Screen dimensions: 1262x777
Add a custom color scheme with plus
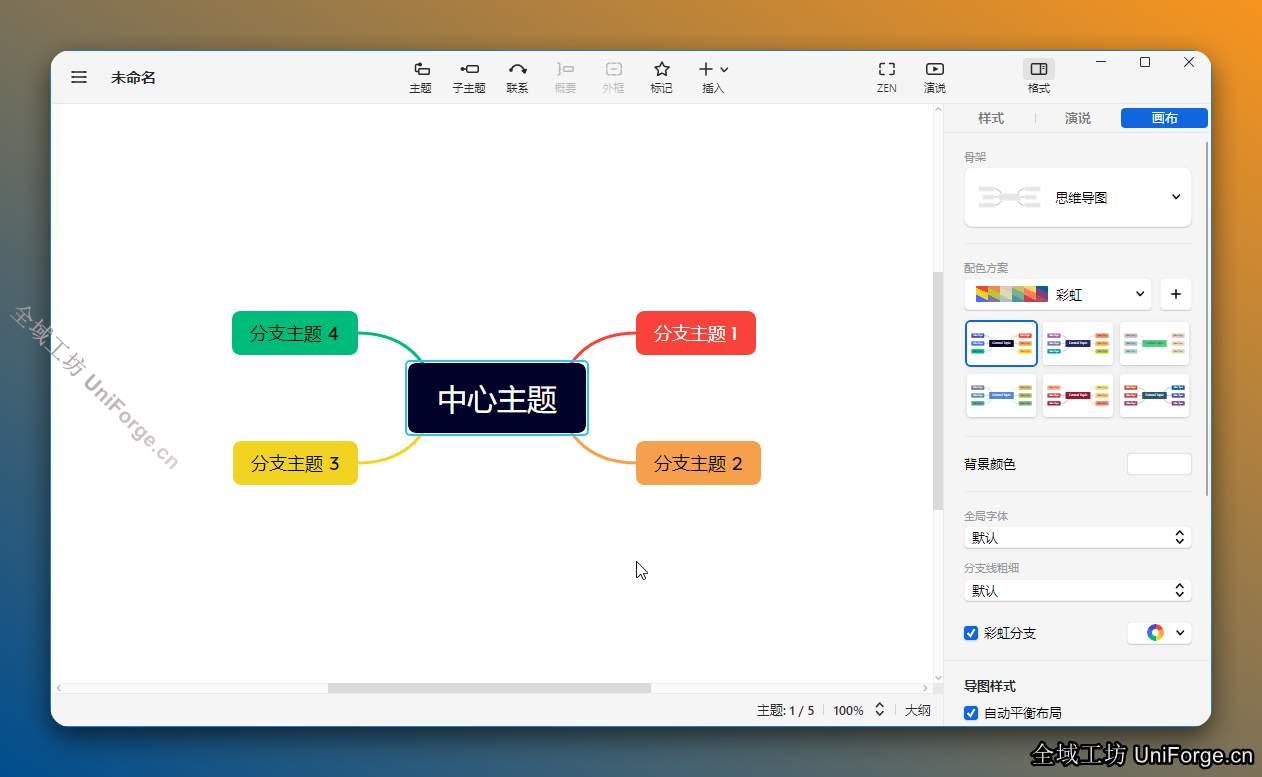click(1176, 294)
